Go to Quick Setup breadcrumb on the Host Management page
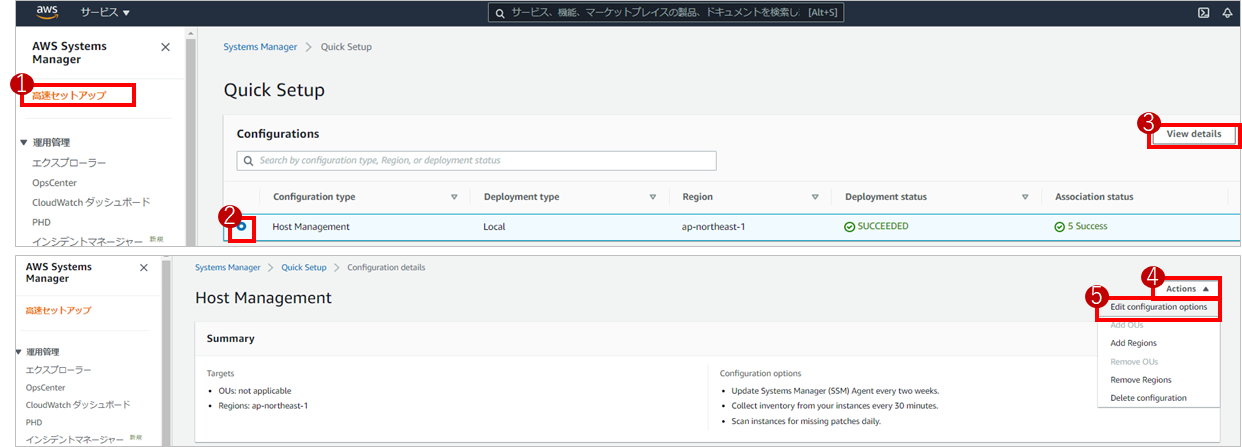The width and height of the screenshot is (1242, 447). pos(304,268)
